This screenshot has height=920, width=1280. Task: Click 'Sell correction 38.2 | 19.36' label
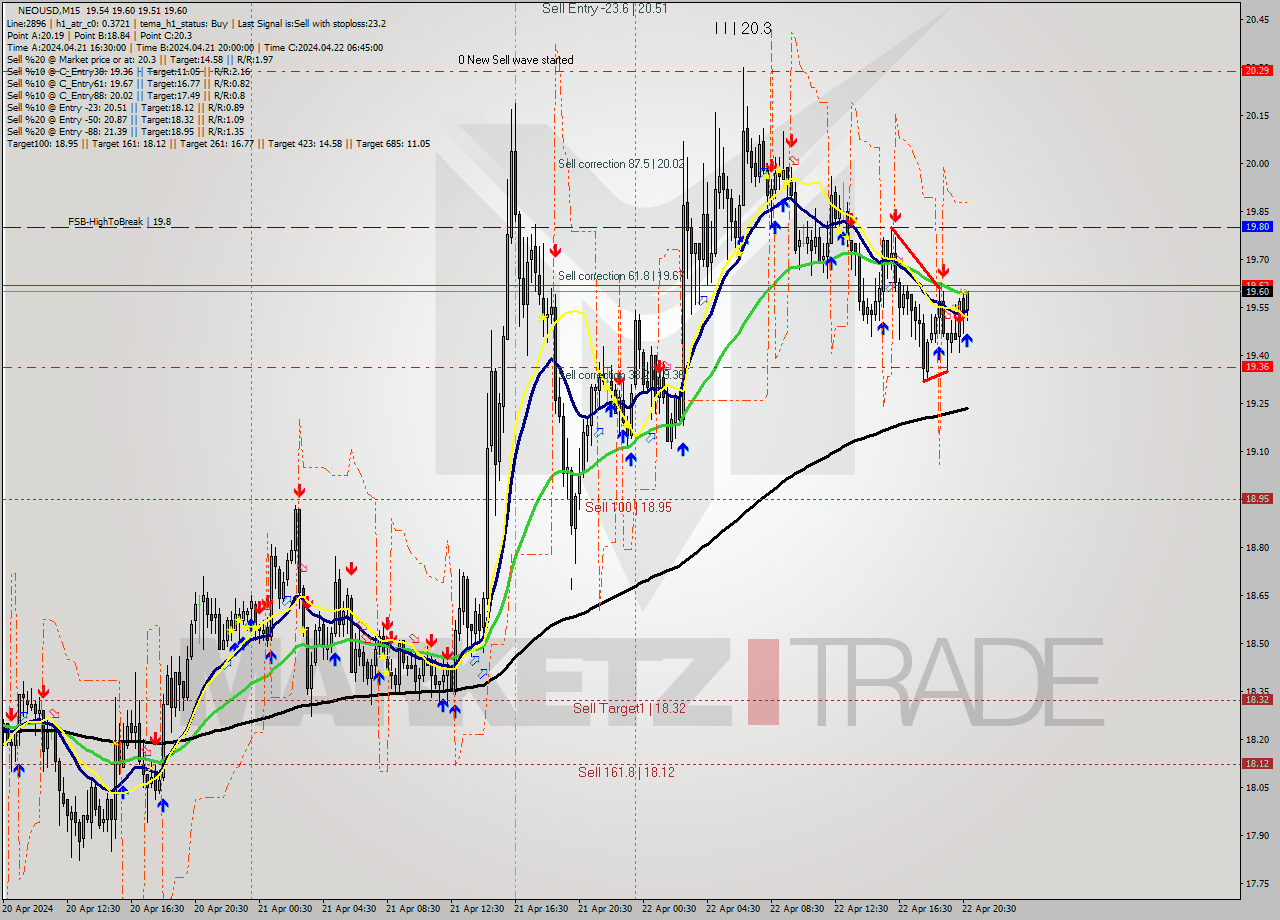click(621, 375)
